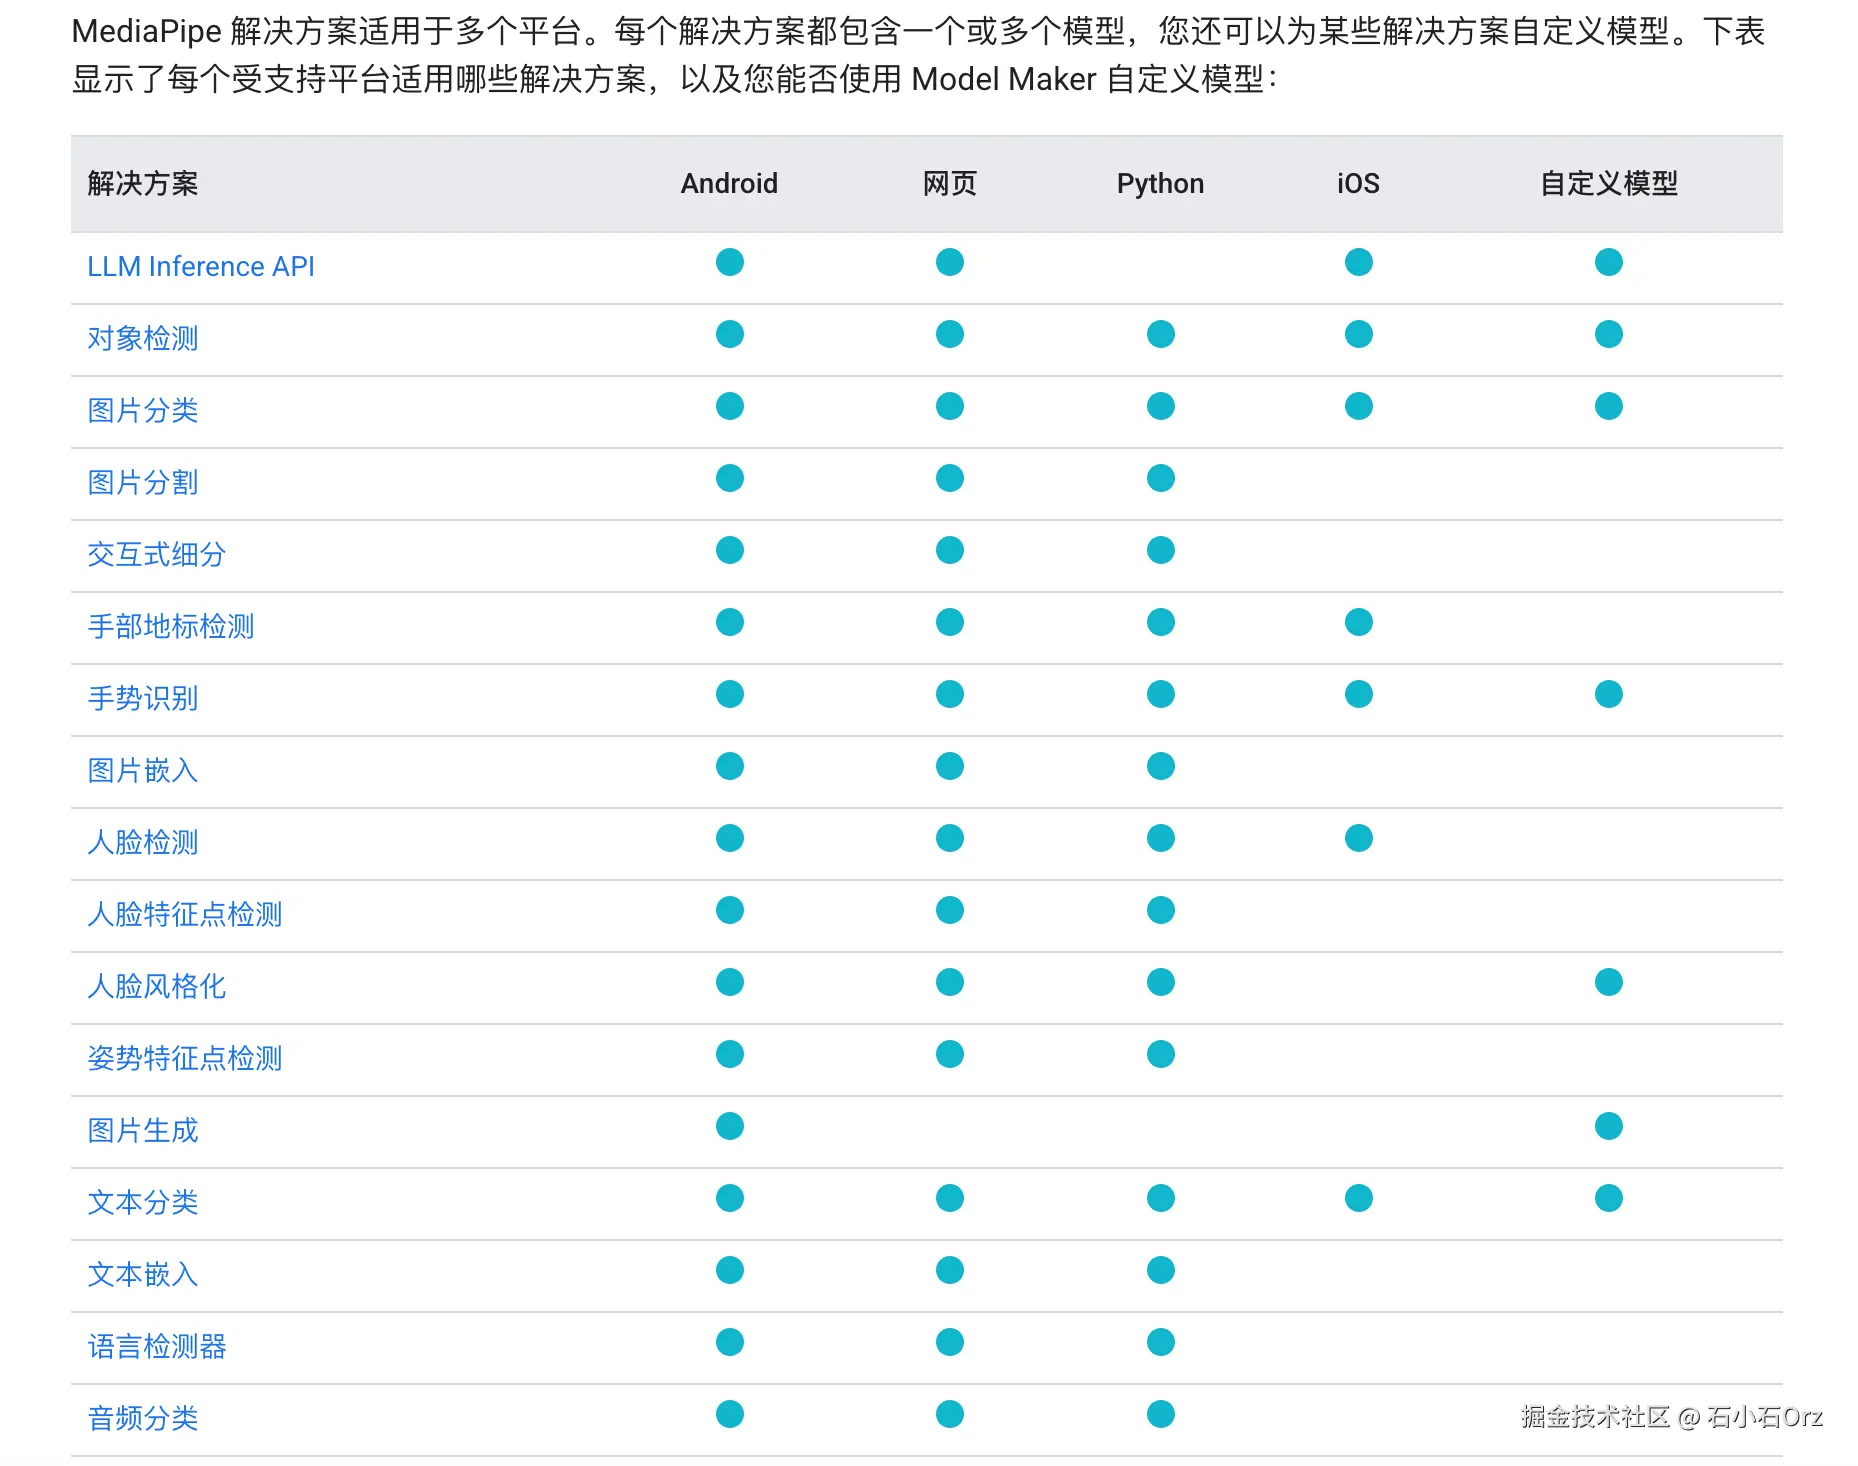Open the 图片分割 solution link

[143, 483]
